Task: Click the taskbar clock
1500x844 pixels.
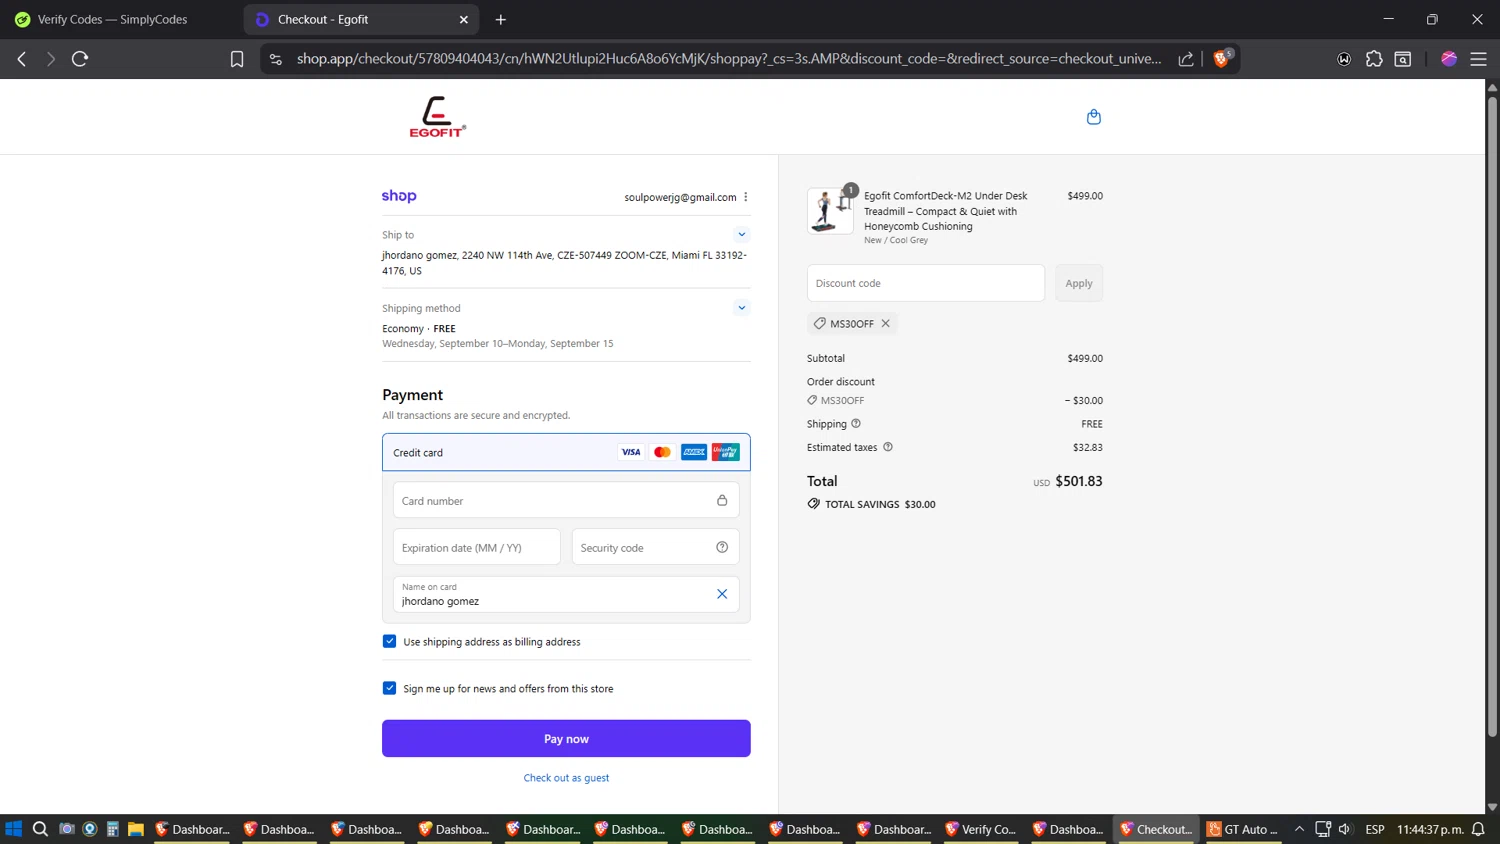Action: click(x=1430, y=829)
